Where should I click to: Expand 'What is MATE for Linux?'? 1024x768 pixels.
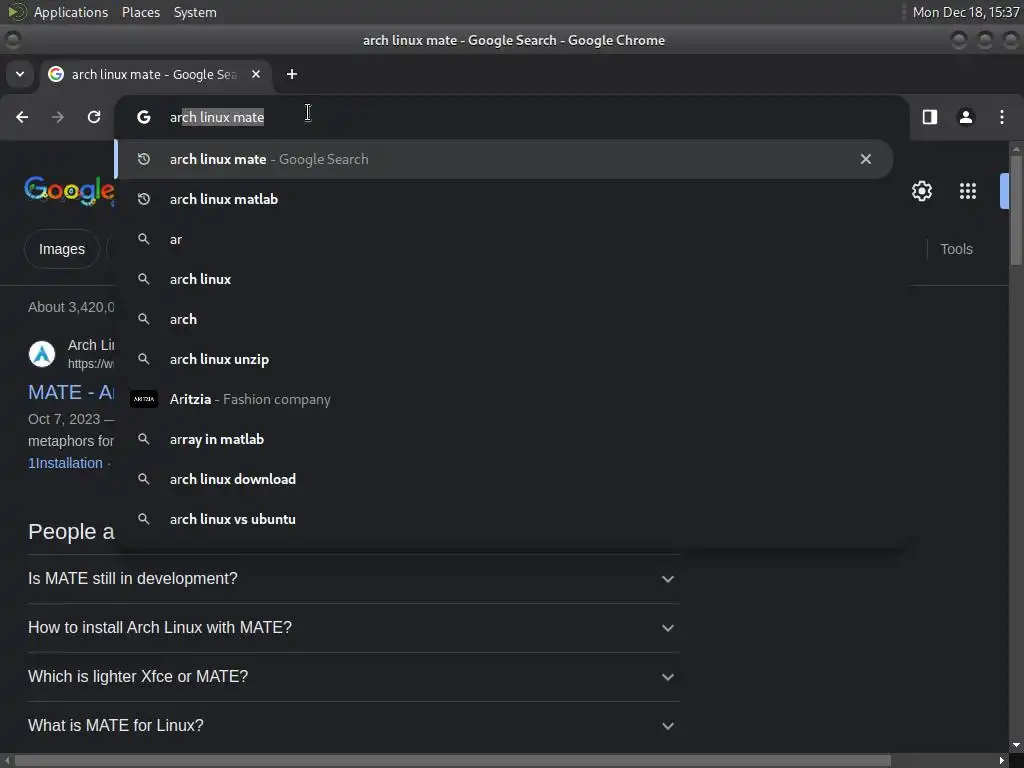tap(353, 726)
